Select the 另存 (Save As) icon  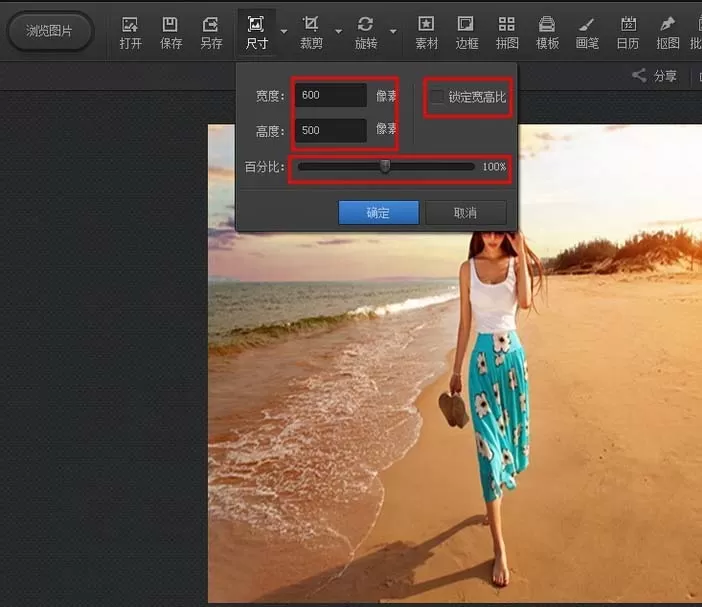point(211,33)
